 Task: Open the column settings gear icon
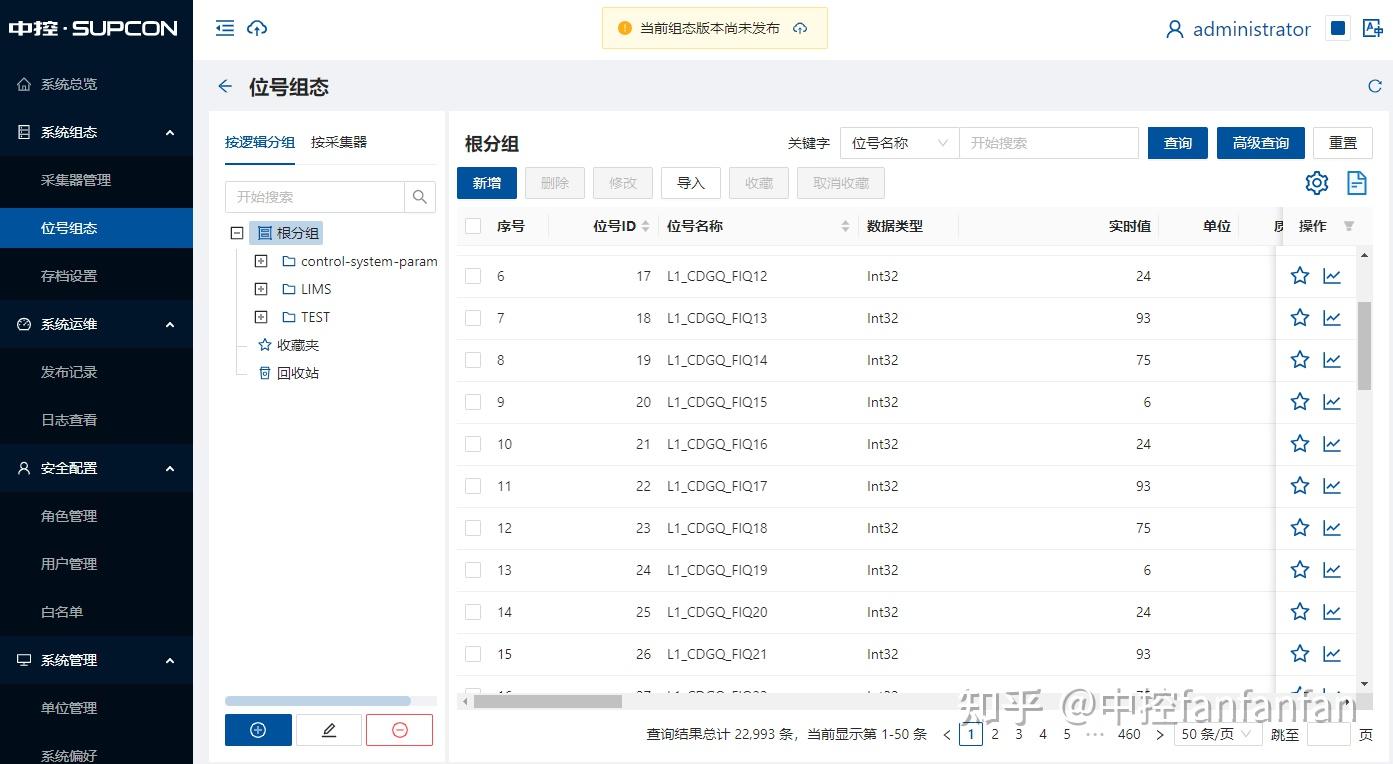1316,183
